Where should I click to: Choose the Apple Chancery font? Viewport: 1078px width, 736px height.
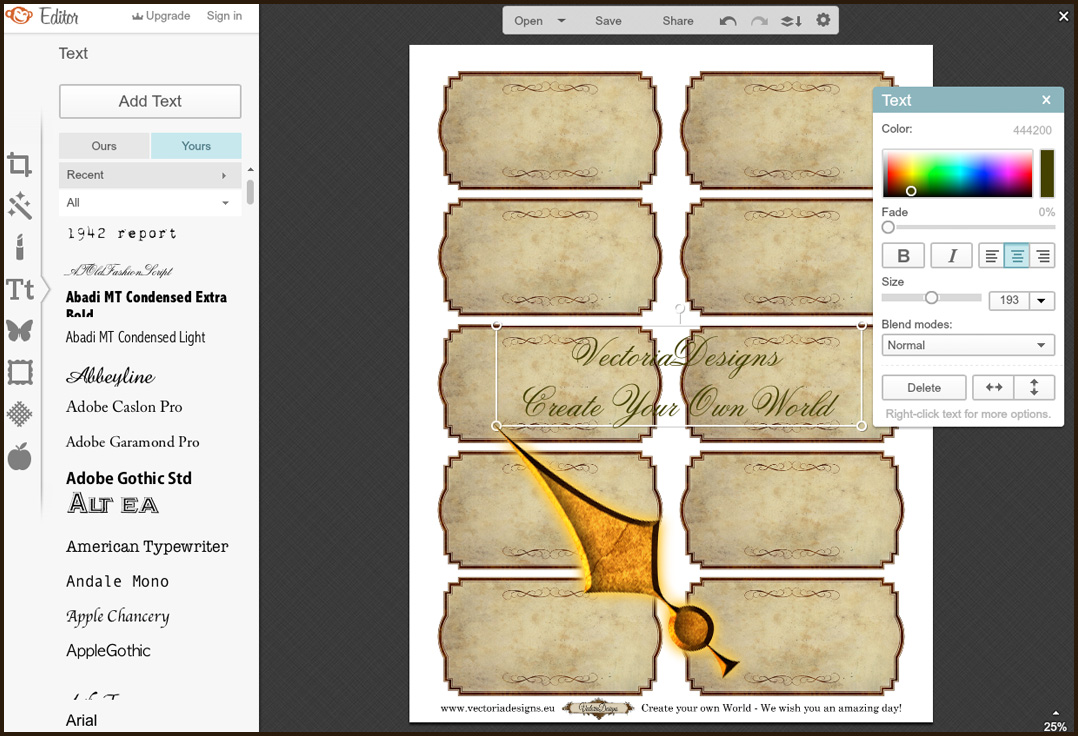pos(118,616)
